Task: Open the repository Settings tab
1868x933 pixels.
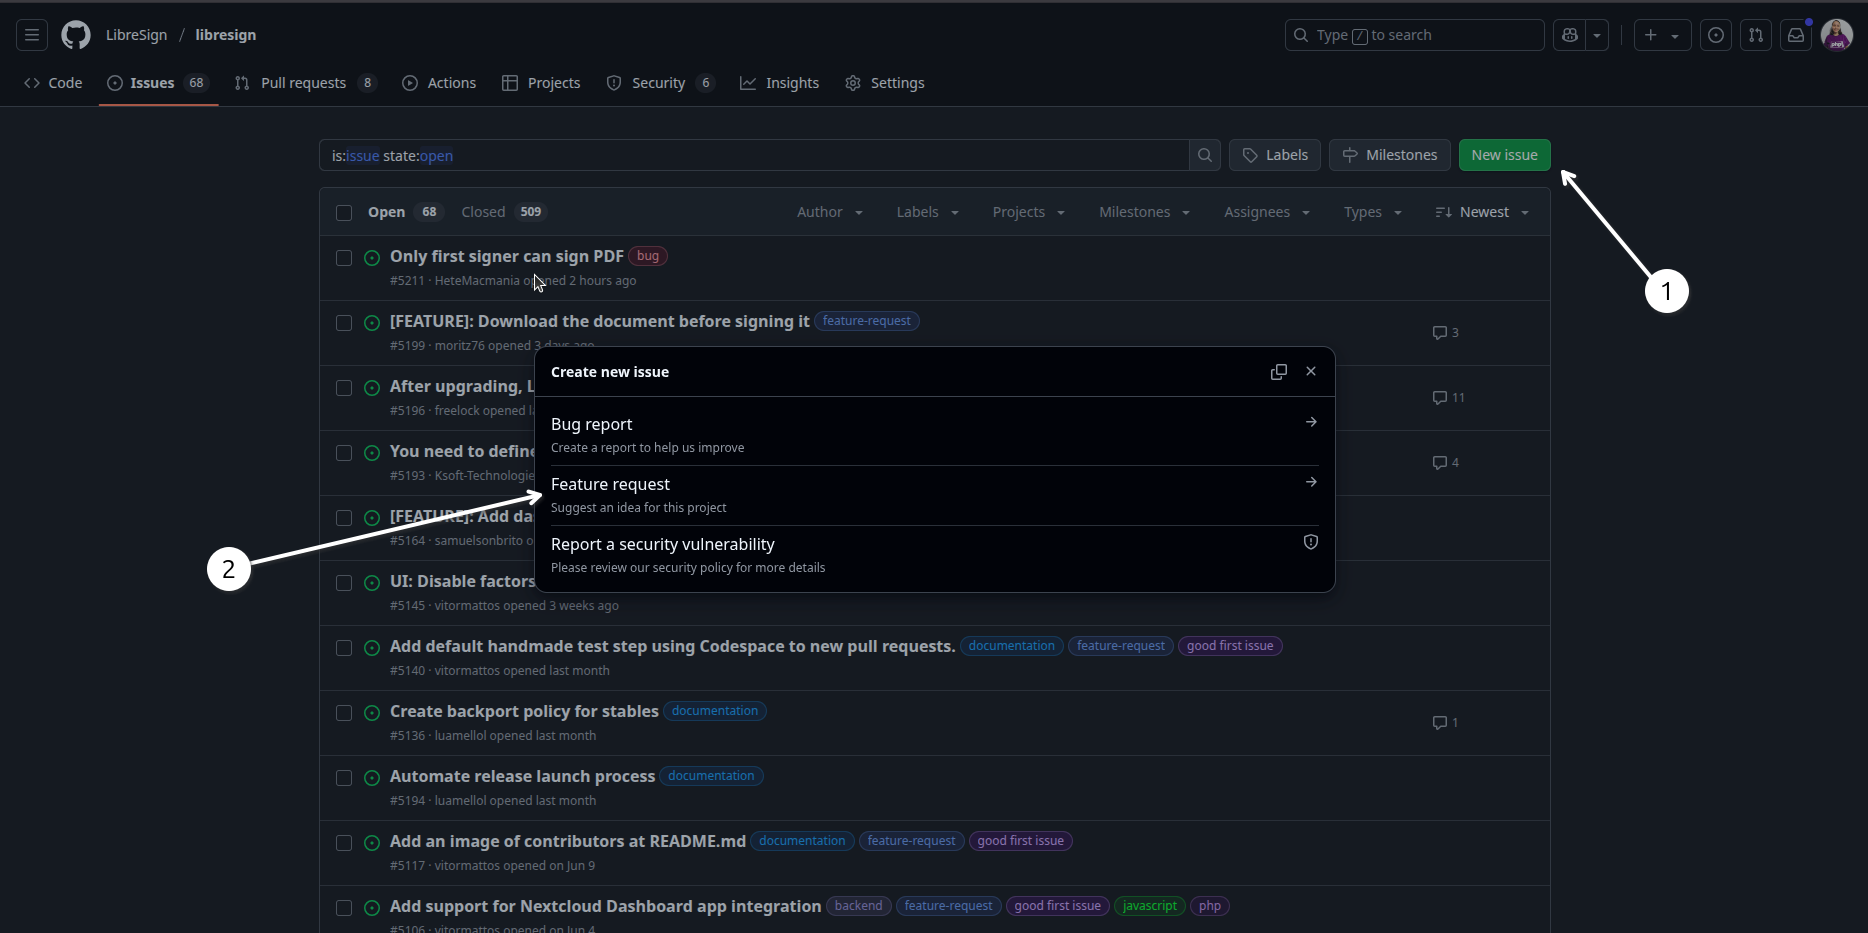Action: [x=885, y=83]
